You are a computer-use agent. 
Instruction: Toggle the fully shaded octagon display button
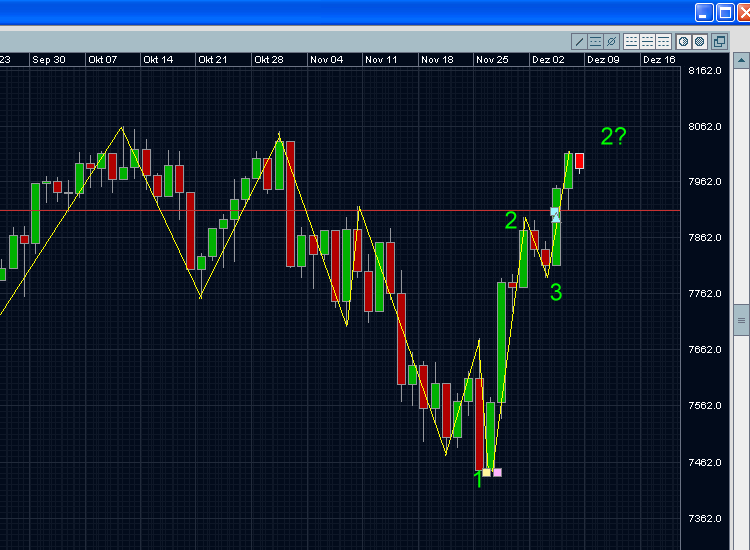pos(700,42)
